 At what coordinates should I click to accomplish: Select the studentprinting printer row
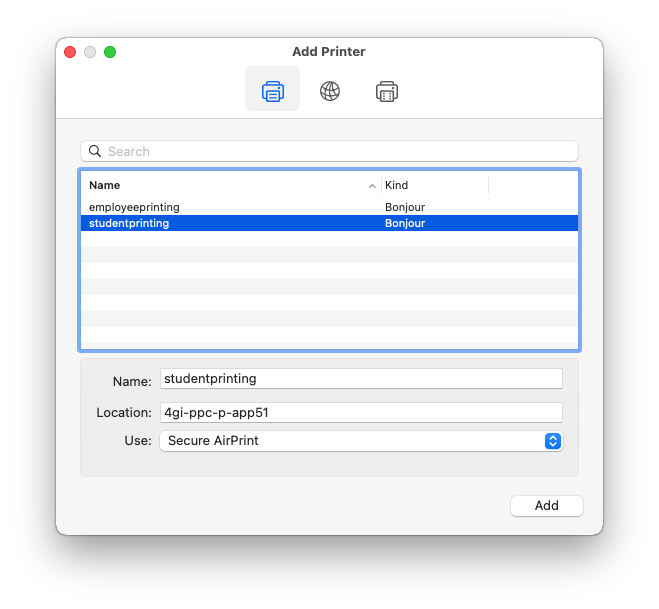click(329, 223)
